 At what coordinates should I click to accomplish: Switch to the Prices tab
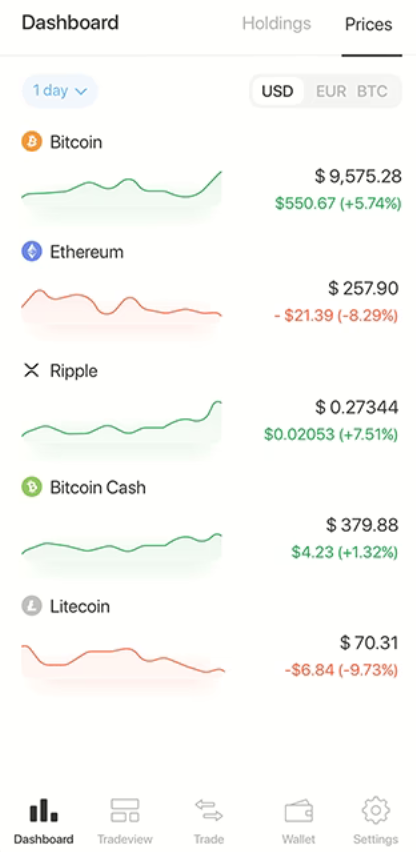[369, 24]
